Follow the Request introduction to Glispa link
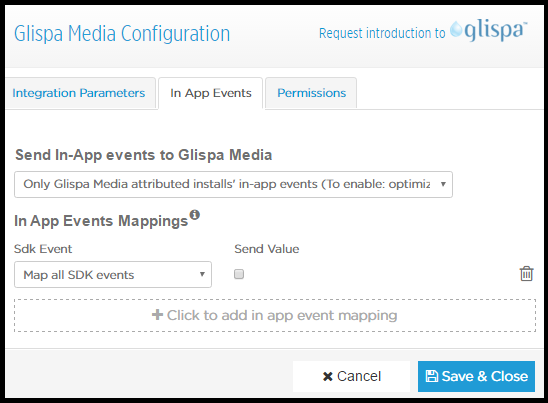The image size is (548, 403). pyautogui.click(x=423, y=32)
